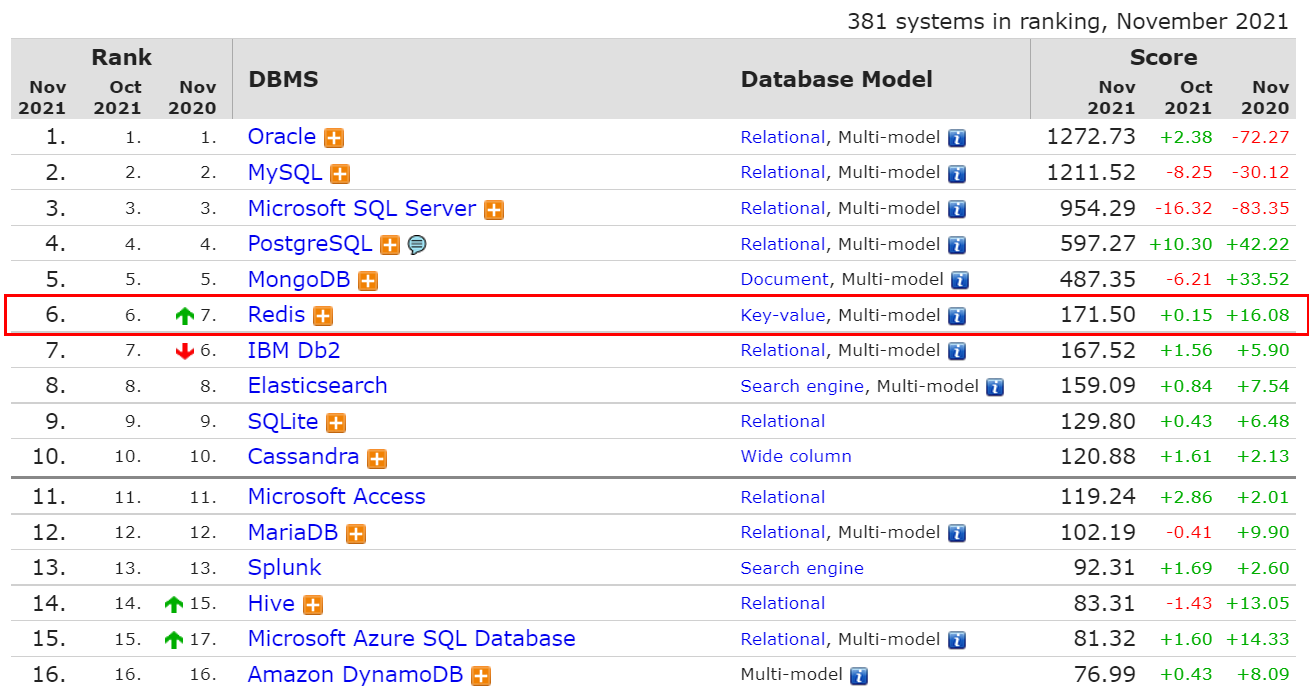Click the plus icon next to Amazon DynamoDB
The image size is (1309, 691).
click(481, 676)
